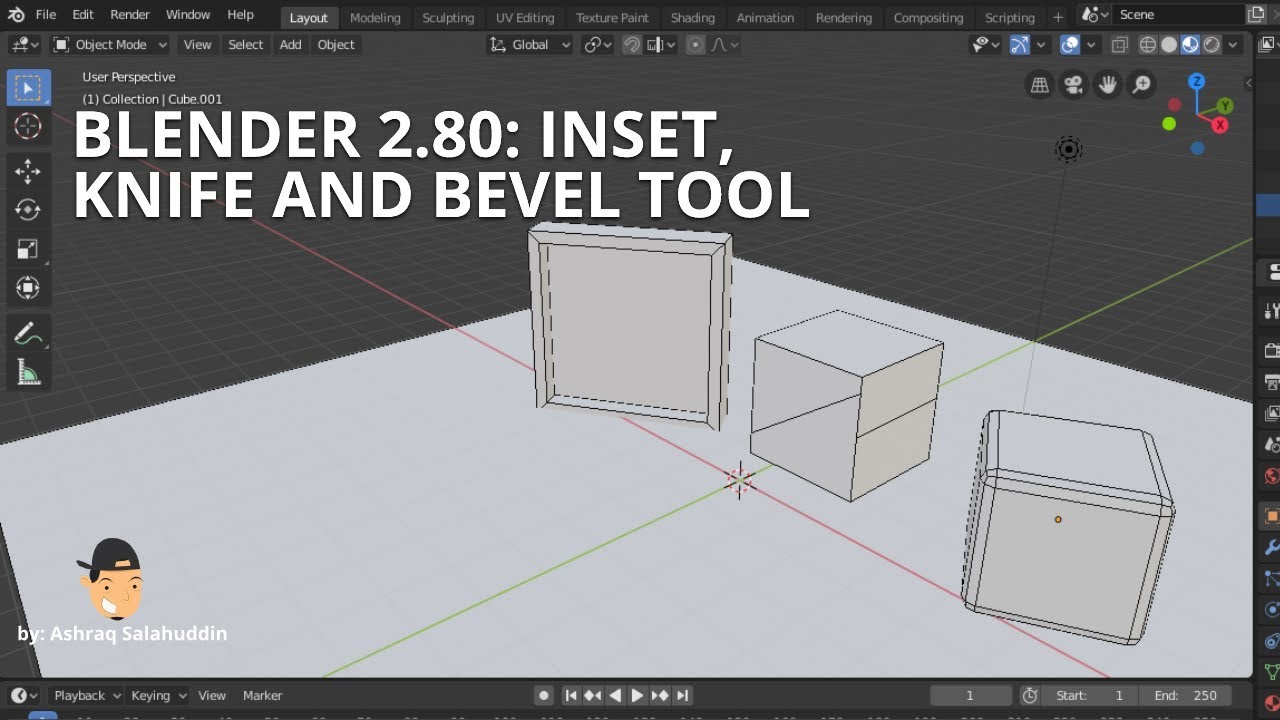Activate the Move tool
The image size is (1280, 720).
click(28, 171)
